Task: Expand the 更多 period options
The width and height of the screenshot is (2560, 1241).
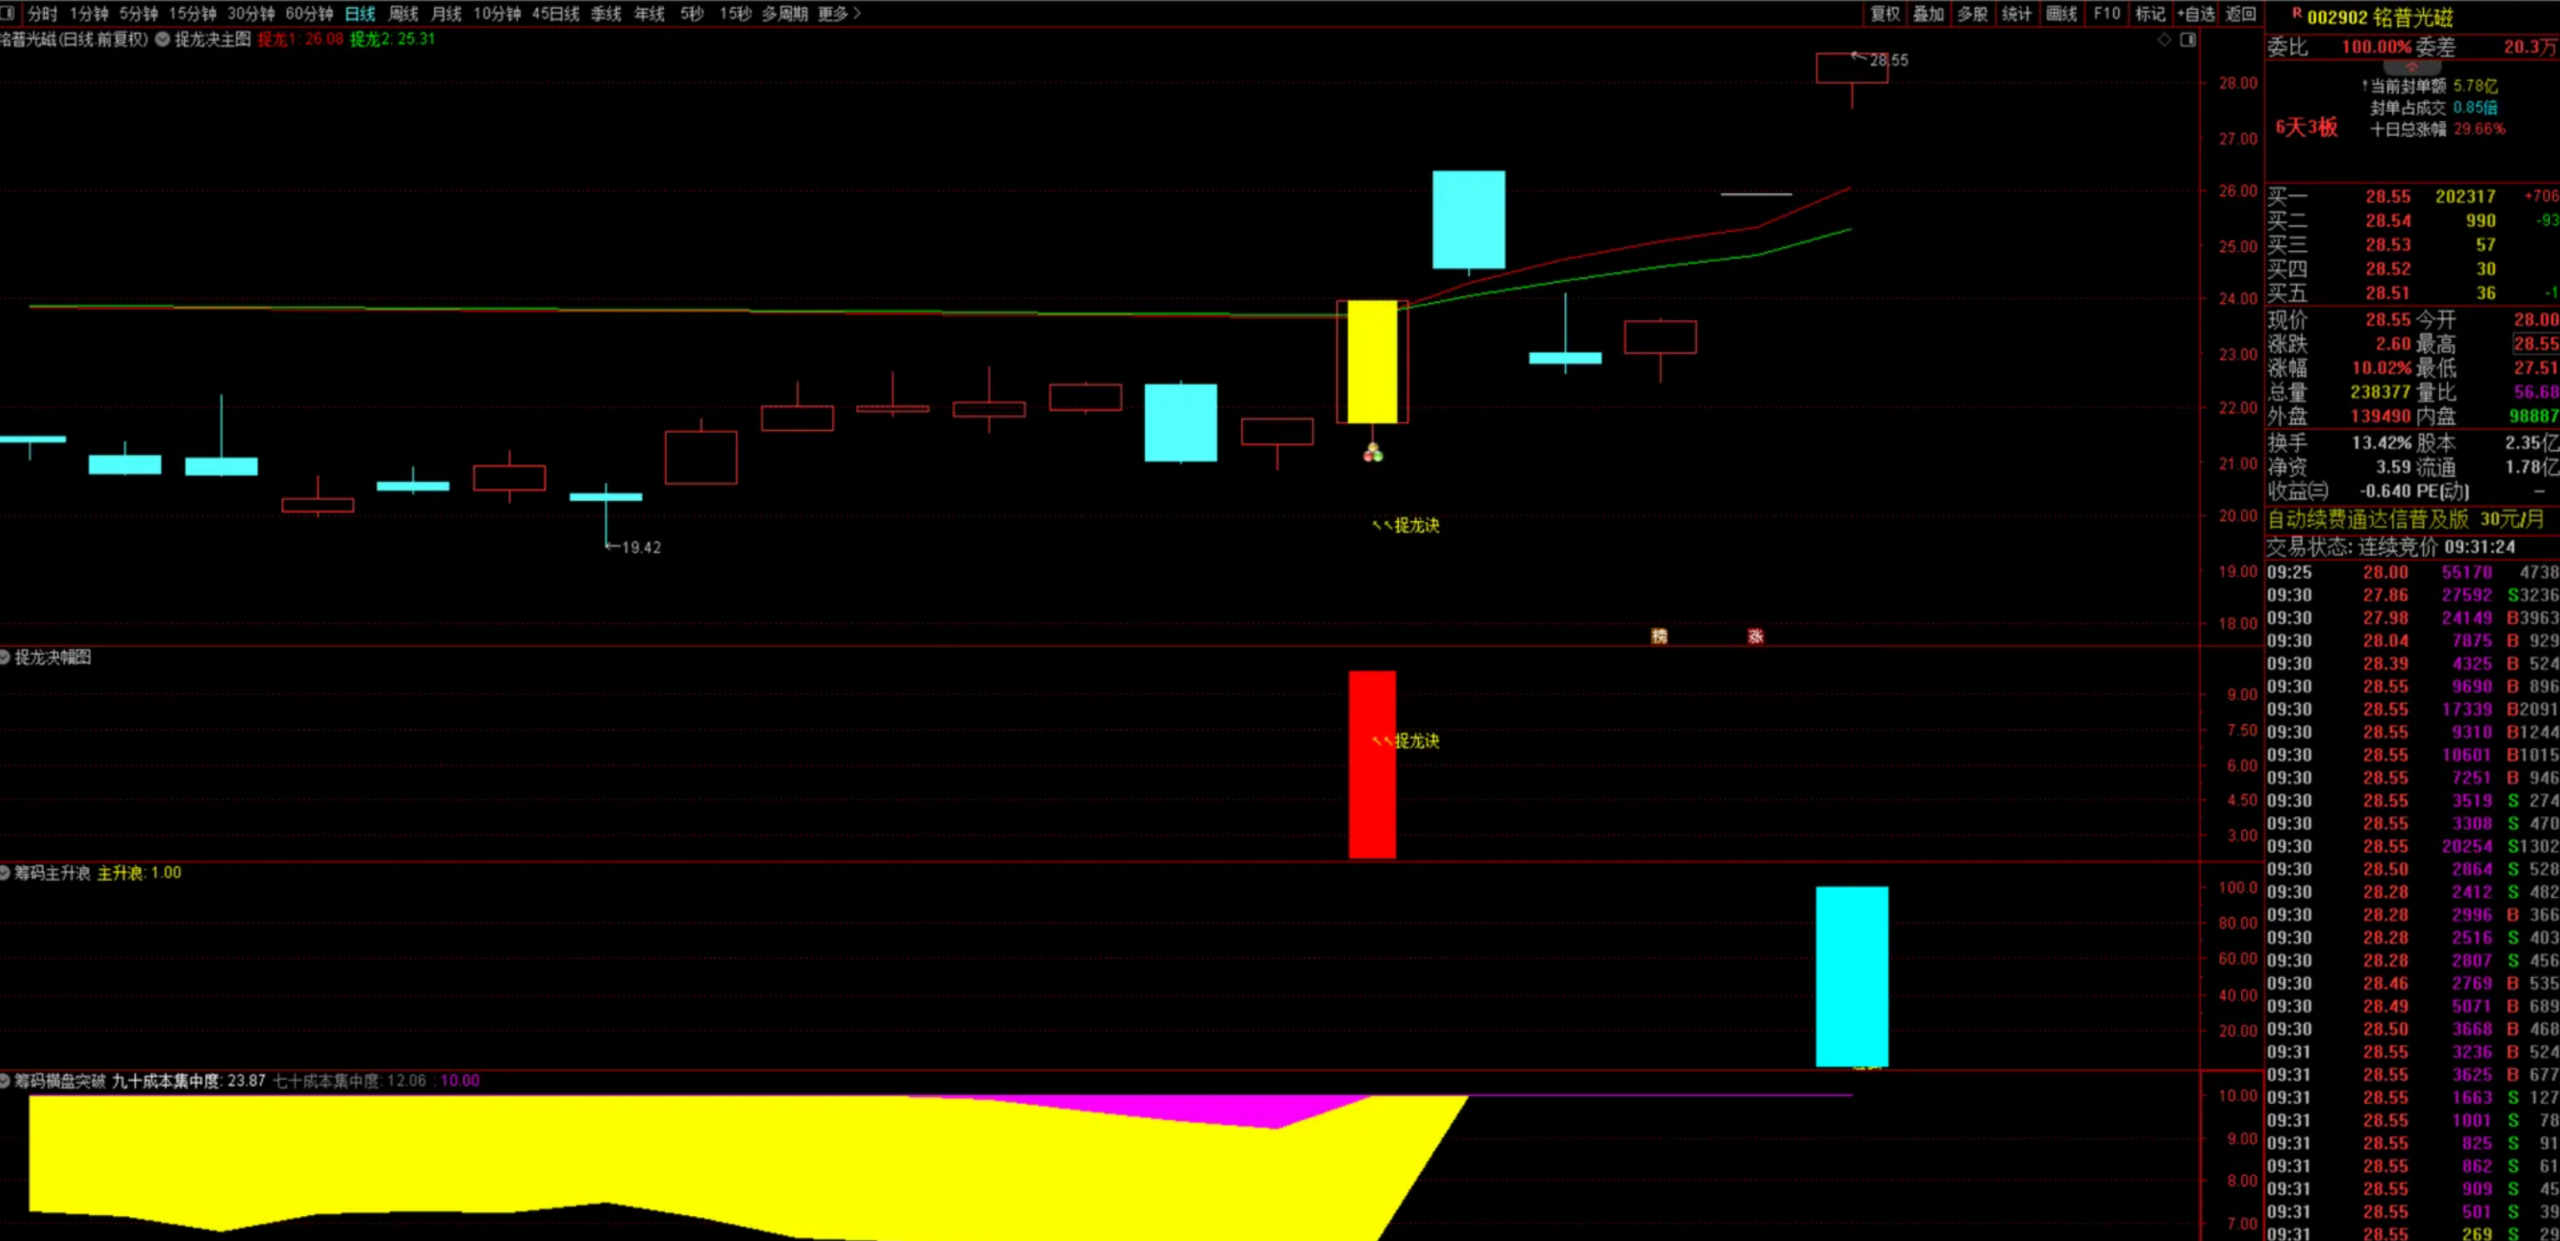Action: point(838,14)
